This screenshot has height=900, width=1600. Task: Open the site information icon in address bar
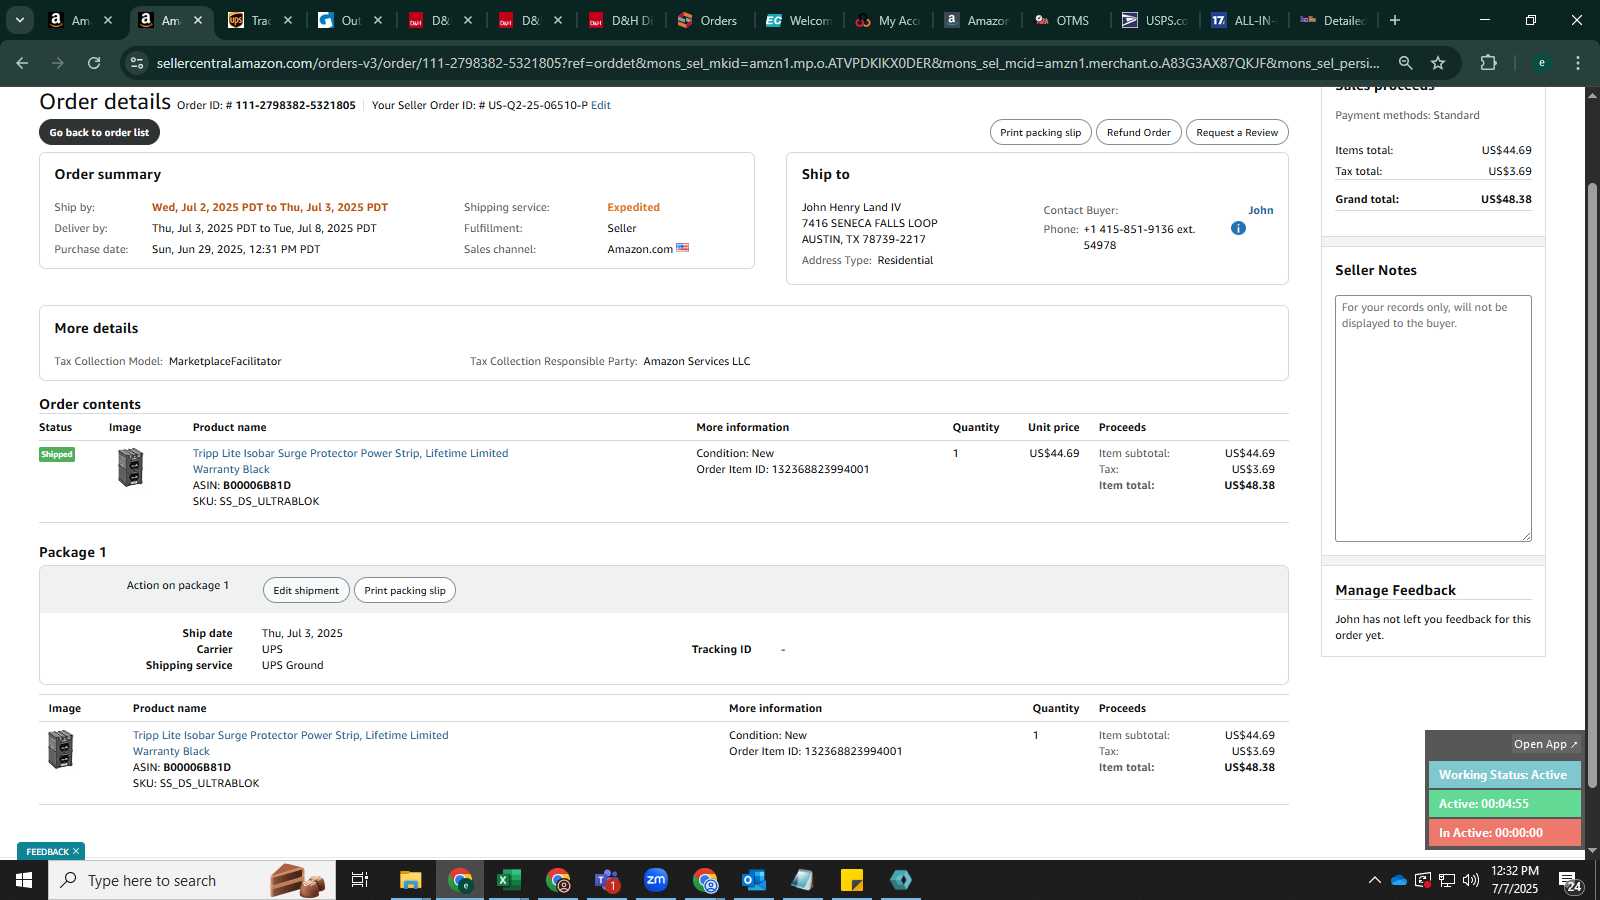(x=137, y=63)
